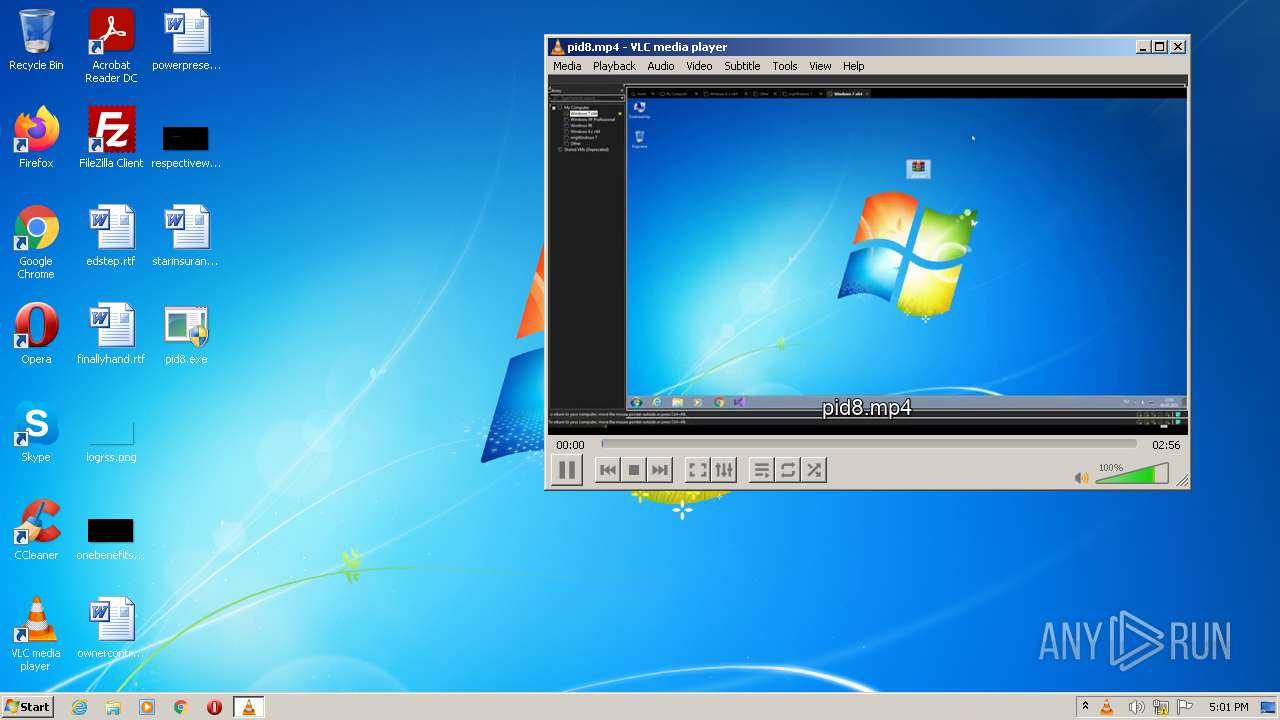Switch to VLC taskbar button
The image size is (1280, 720).
pos(248,707)
